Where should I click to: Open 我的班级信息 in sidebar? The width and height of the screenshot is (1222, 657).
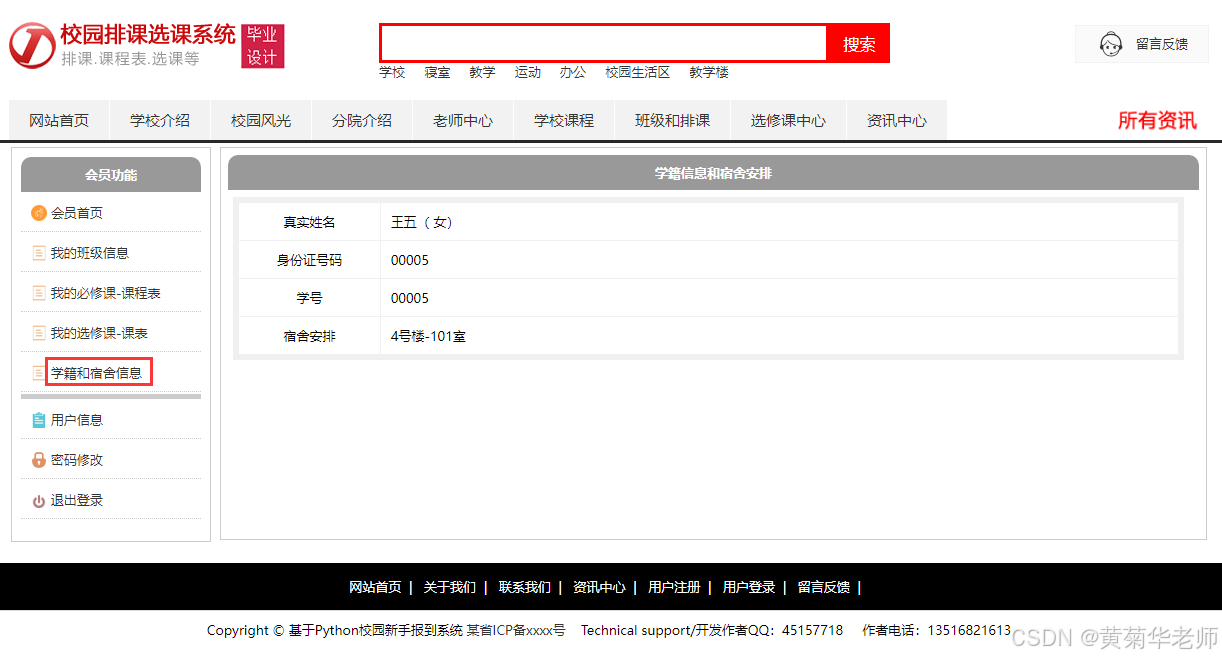tap(90, 253)
